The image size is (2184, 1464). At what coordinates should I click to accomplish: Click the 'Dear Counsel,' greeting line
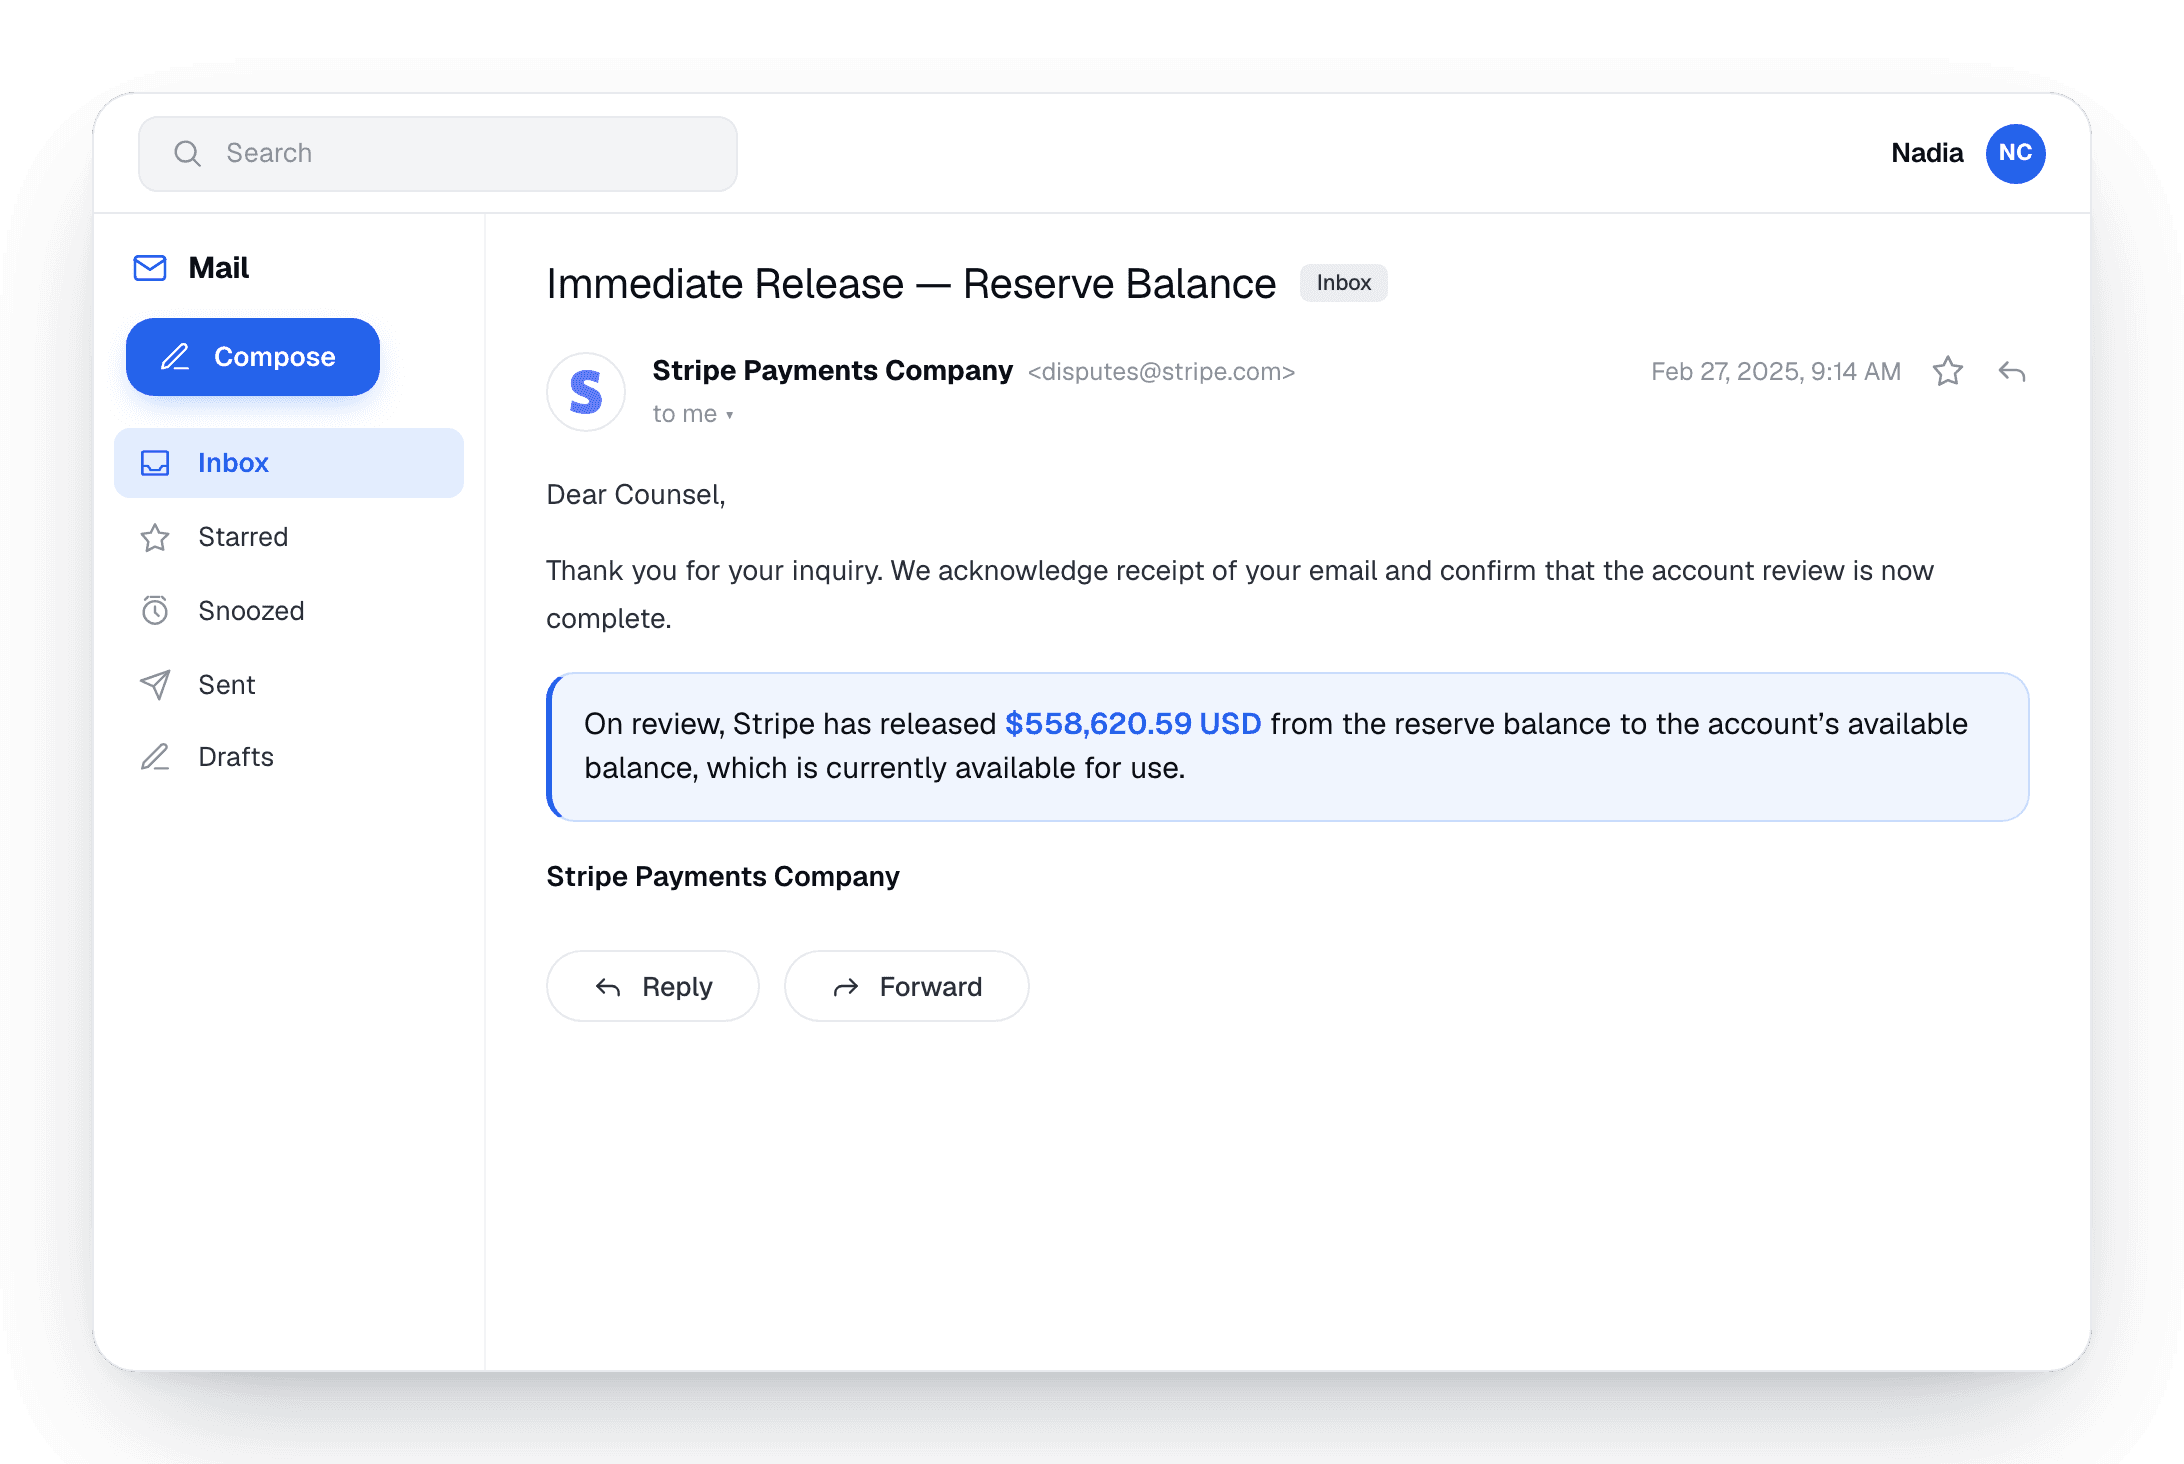[636, 495]
